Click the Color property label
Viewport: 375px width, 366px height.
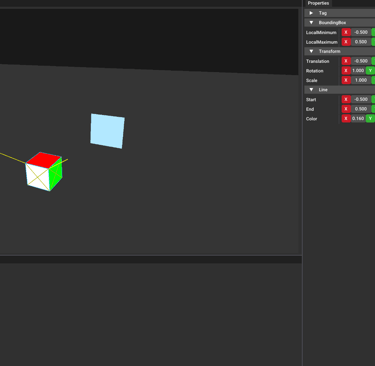click(311, 119)
